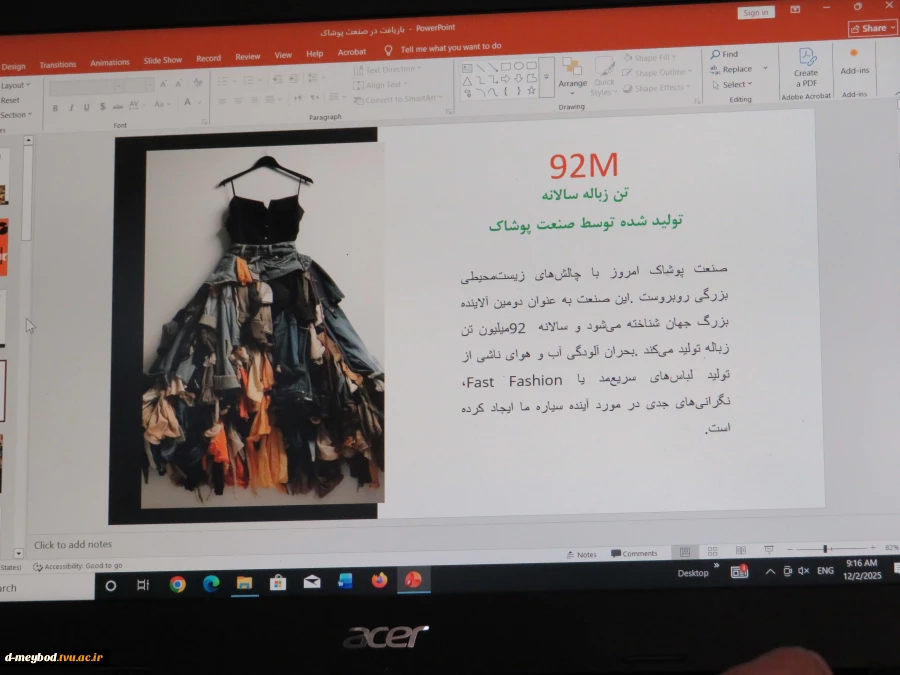This screenshot has height=675, width=900.
Task: Click the Numbering list icon
Action: click(251, 80)
